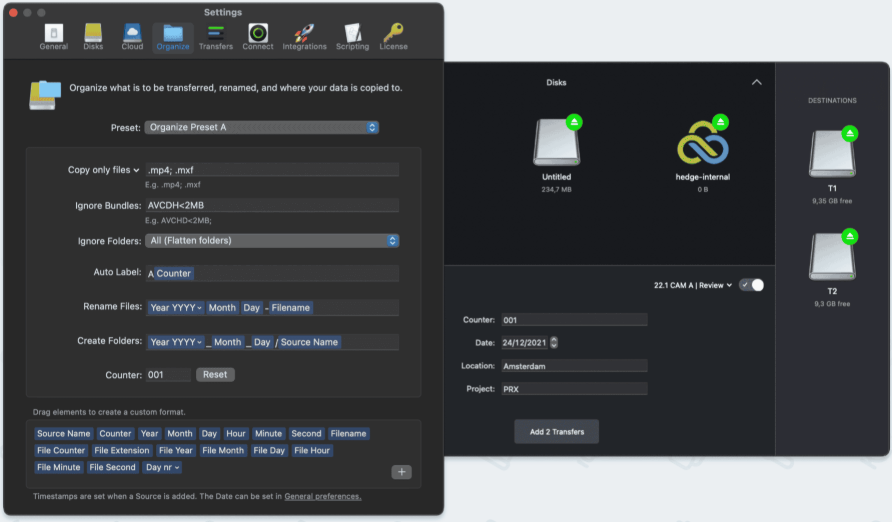Open the Cloud settings icon
The image size is (892, 522).
[x=132, y=33]
